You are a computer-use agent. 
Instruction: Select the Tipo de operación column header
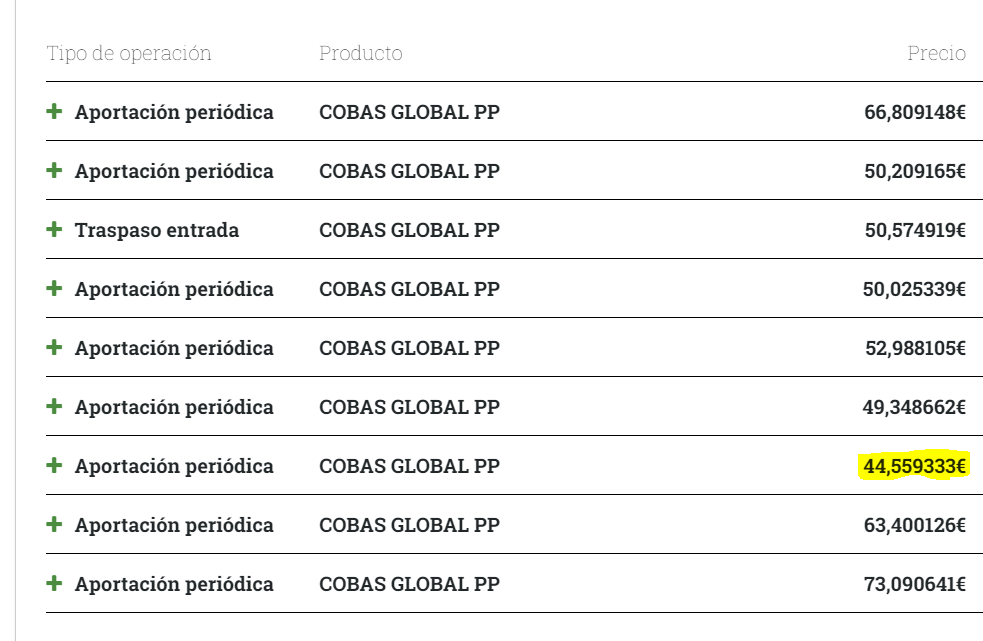(x=129, y=54)
